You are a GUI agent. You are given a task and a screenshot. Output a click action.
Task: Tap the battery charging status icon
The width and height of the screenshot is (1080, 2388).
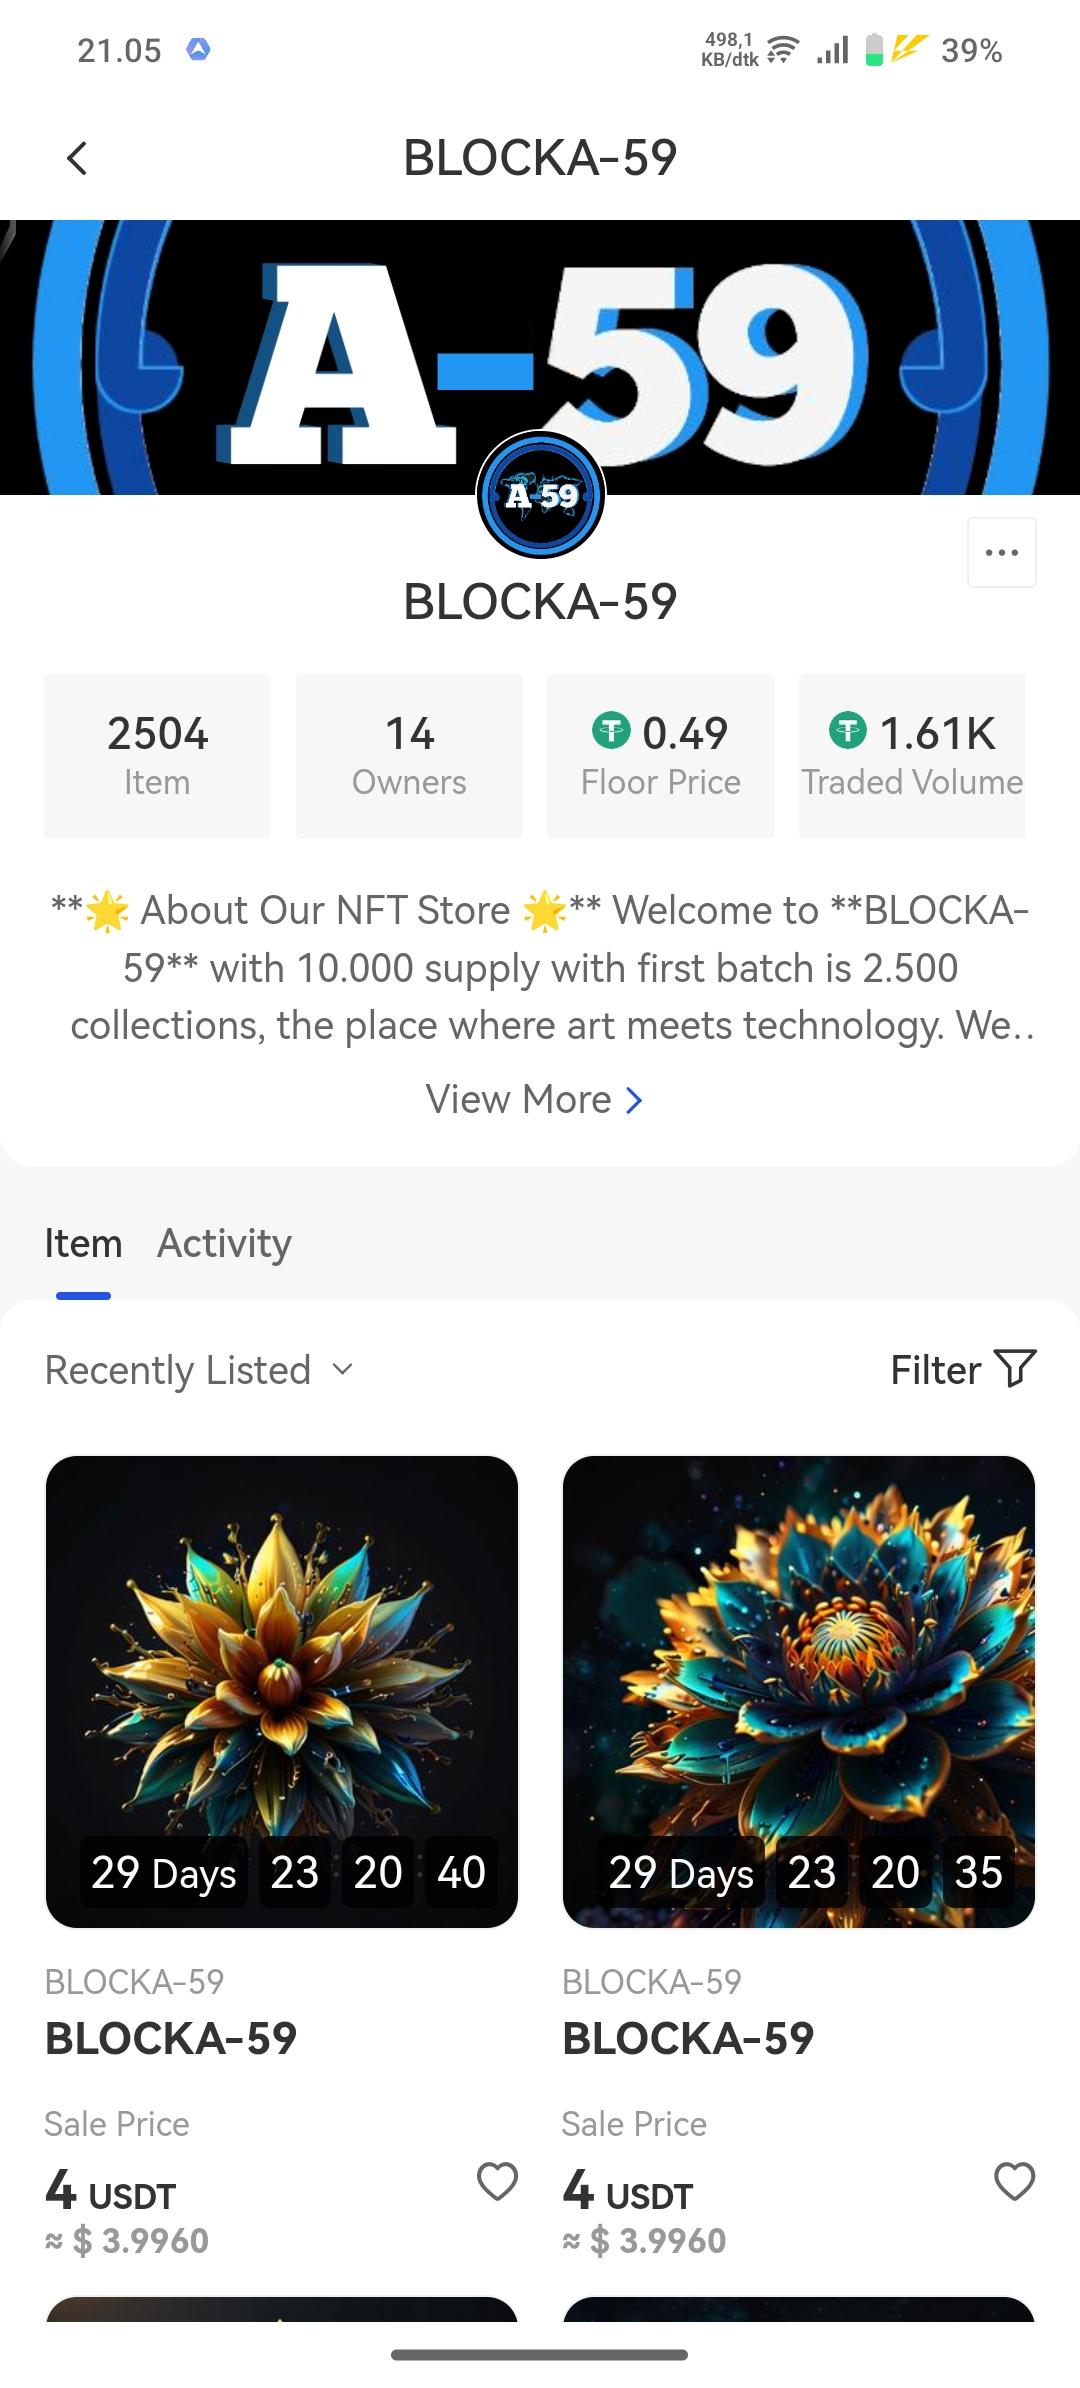click(874, 49)
